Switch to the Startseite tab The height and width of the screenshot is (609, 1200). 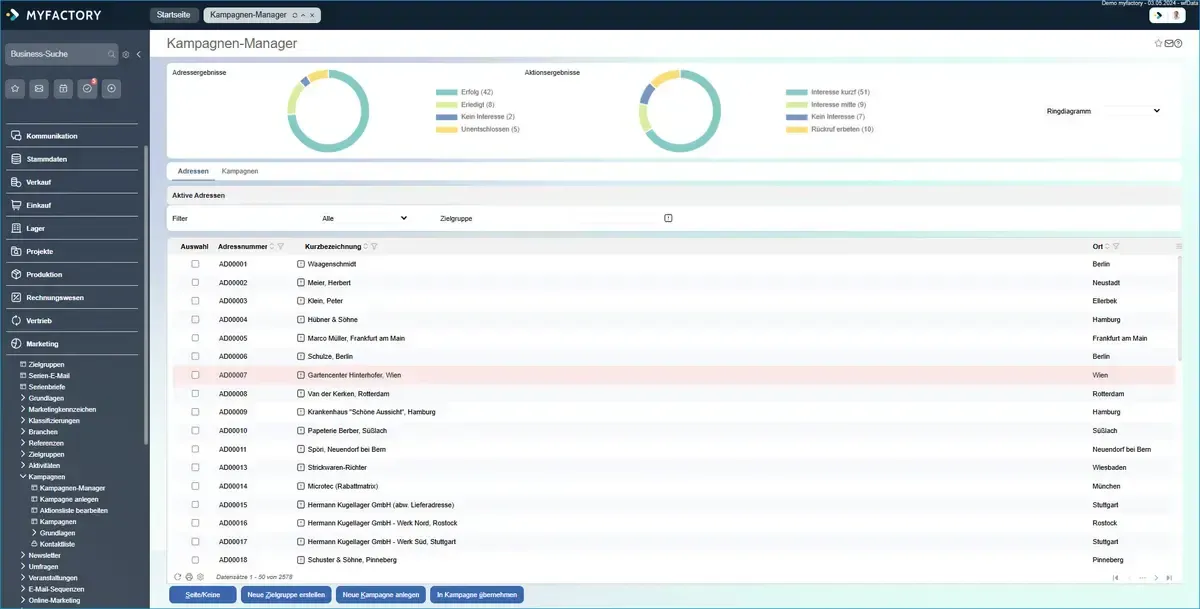tap(172, 15)
